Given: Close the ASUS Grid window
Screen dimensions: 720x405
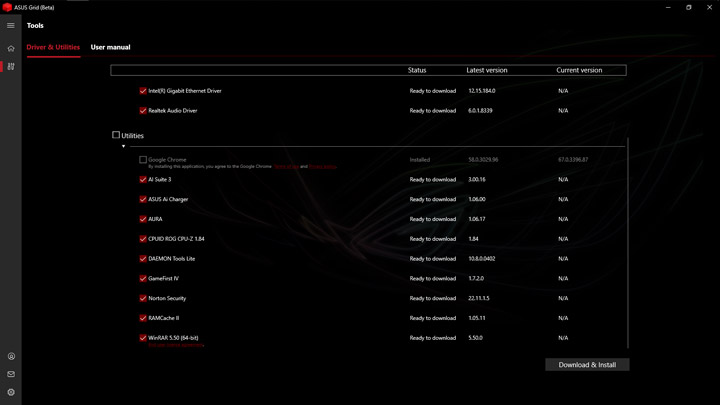Looking at the screenshot, I should click(x=709, y=7).
